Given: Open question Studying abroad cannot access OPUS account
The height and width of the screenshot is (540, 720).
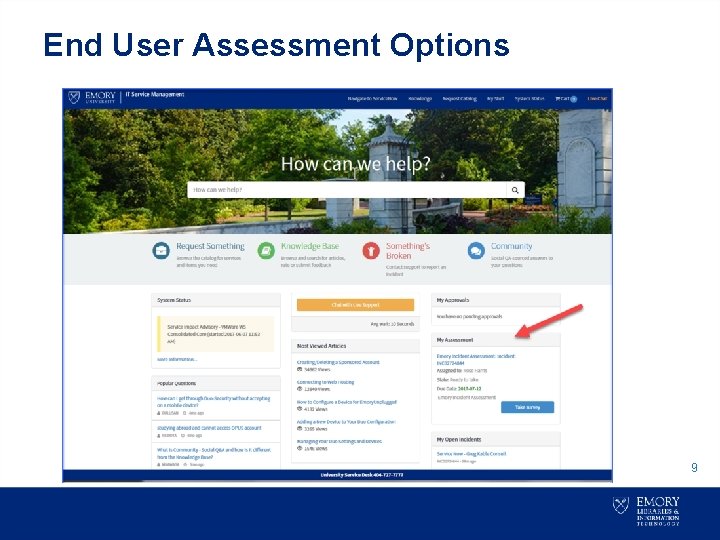Looking at the screenshot, I should [209, 428].
